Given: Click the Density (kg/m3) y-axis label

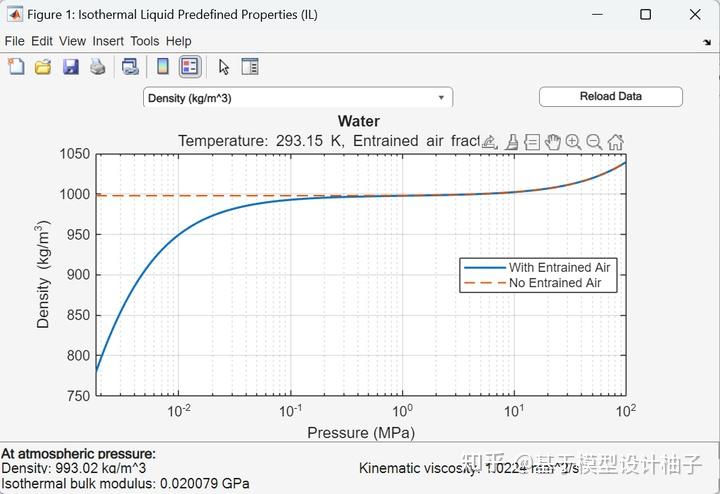Looking at the screenshot, I should 43,275.
